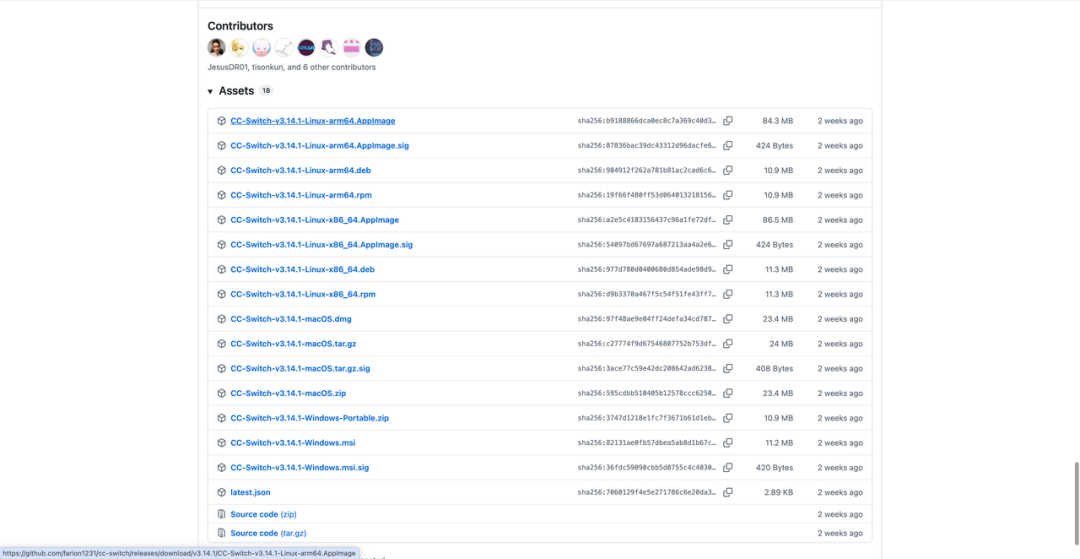Image resolution: width=1080 pixels, height=559 pixels.
Task: Click '2.89 KB' size text
Action: pos(778,492)
